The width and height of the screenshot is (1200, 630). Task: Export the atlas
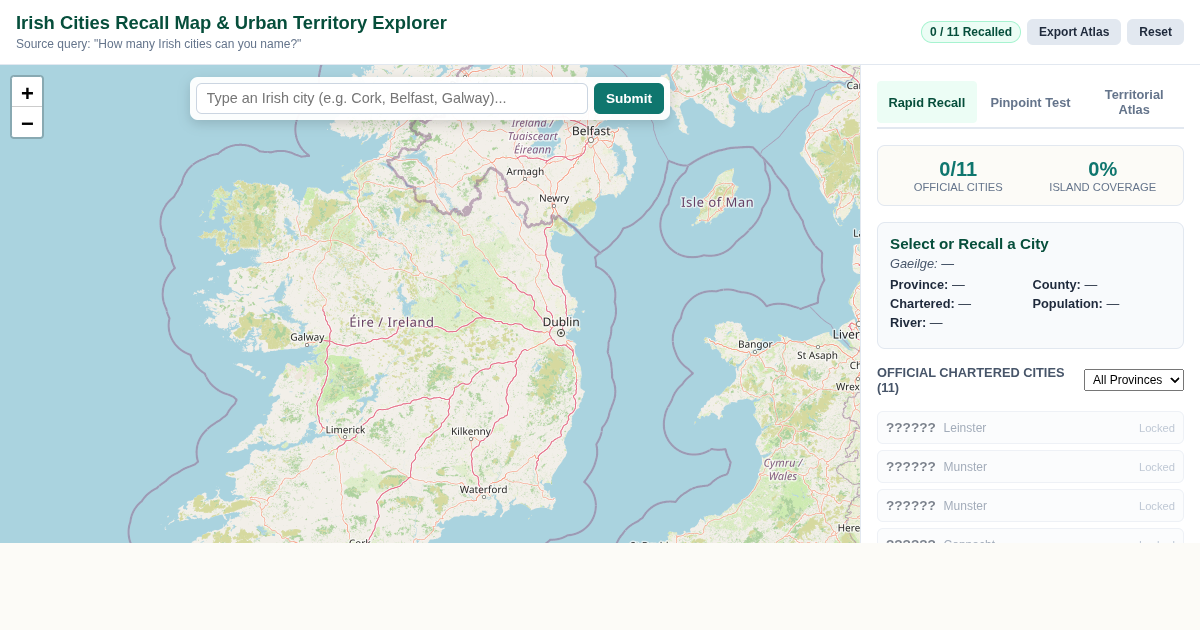click(x=1074, y=32)
